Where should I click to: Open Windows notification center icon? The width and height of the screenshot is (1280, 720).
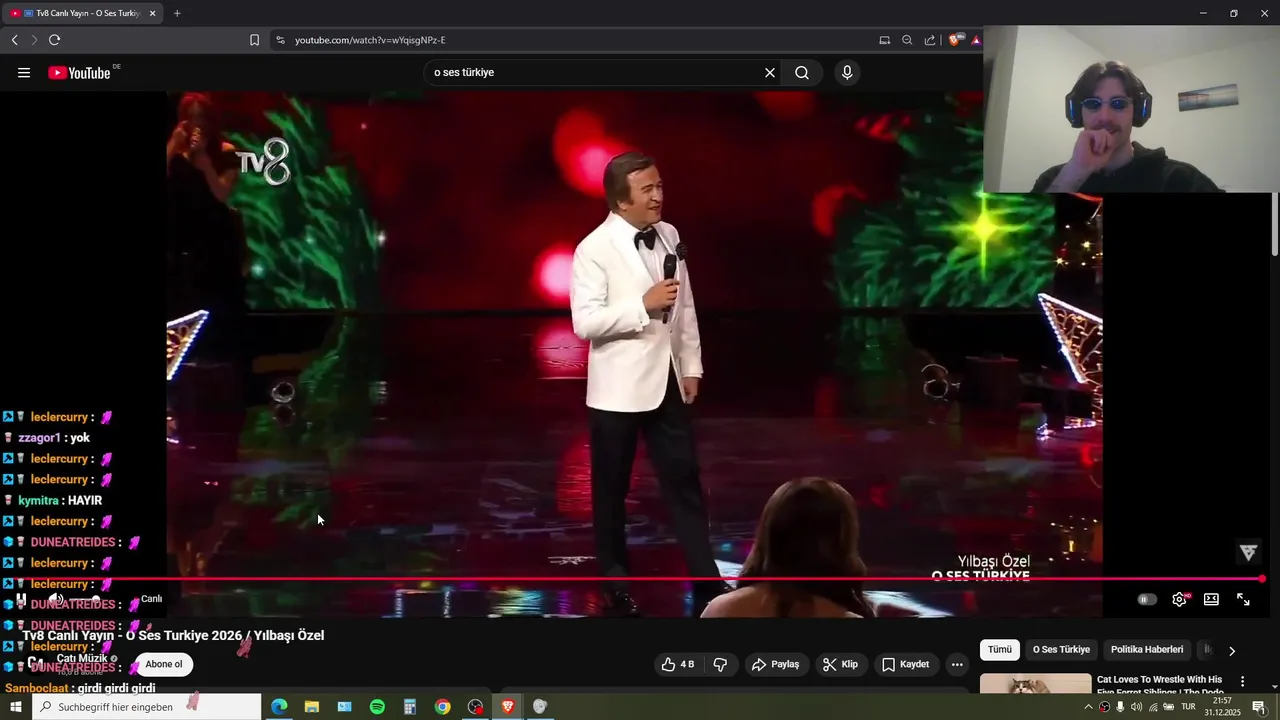click(x=1259, y=707)
